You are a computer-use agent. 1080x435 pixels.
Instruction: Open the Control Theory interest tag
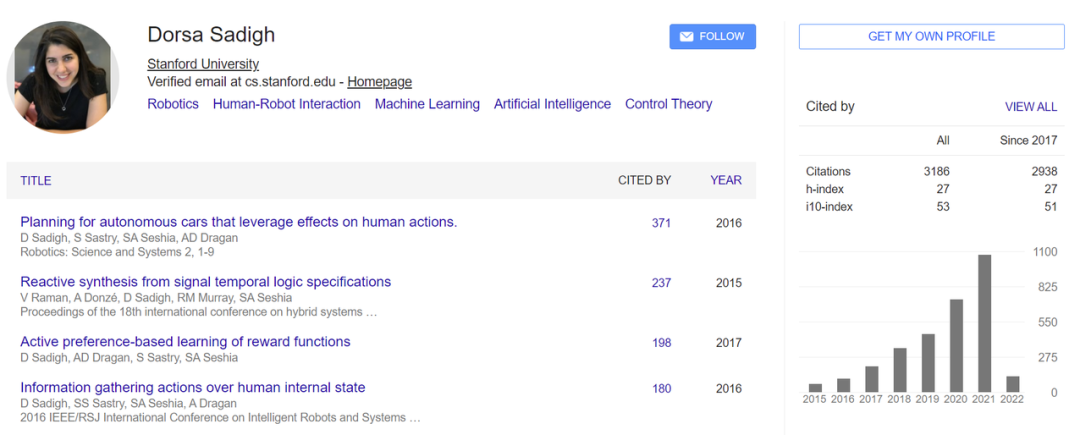668,104
